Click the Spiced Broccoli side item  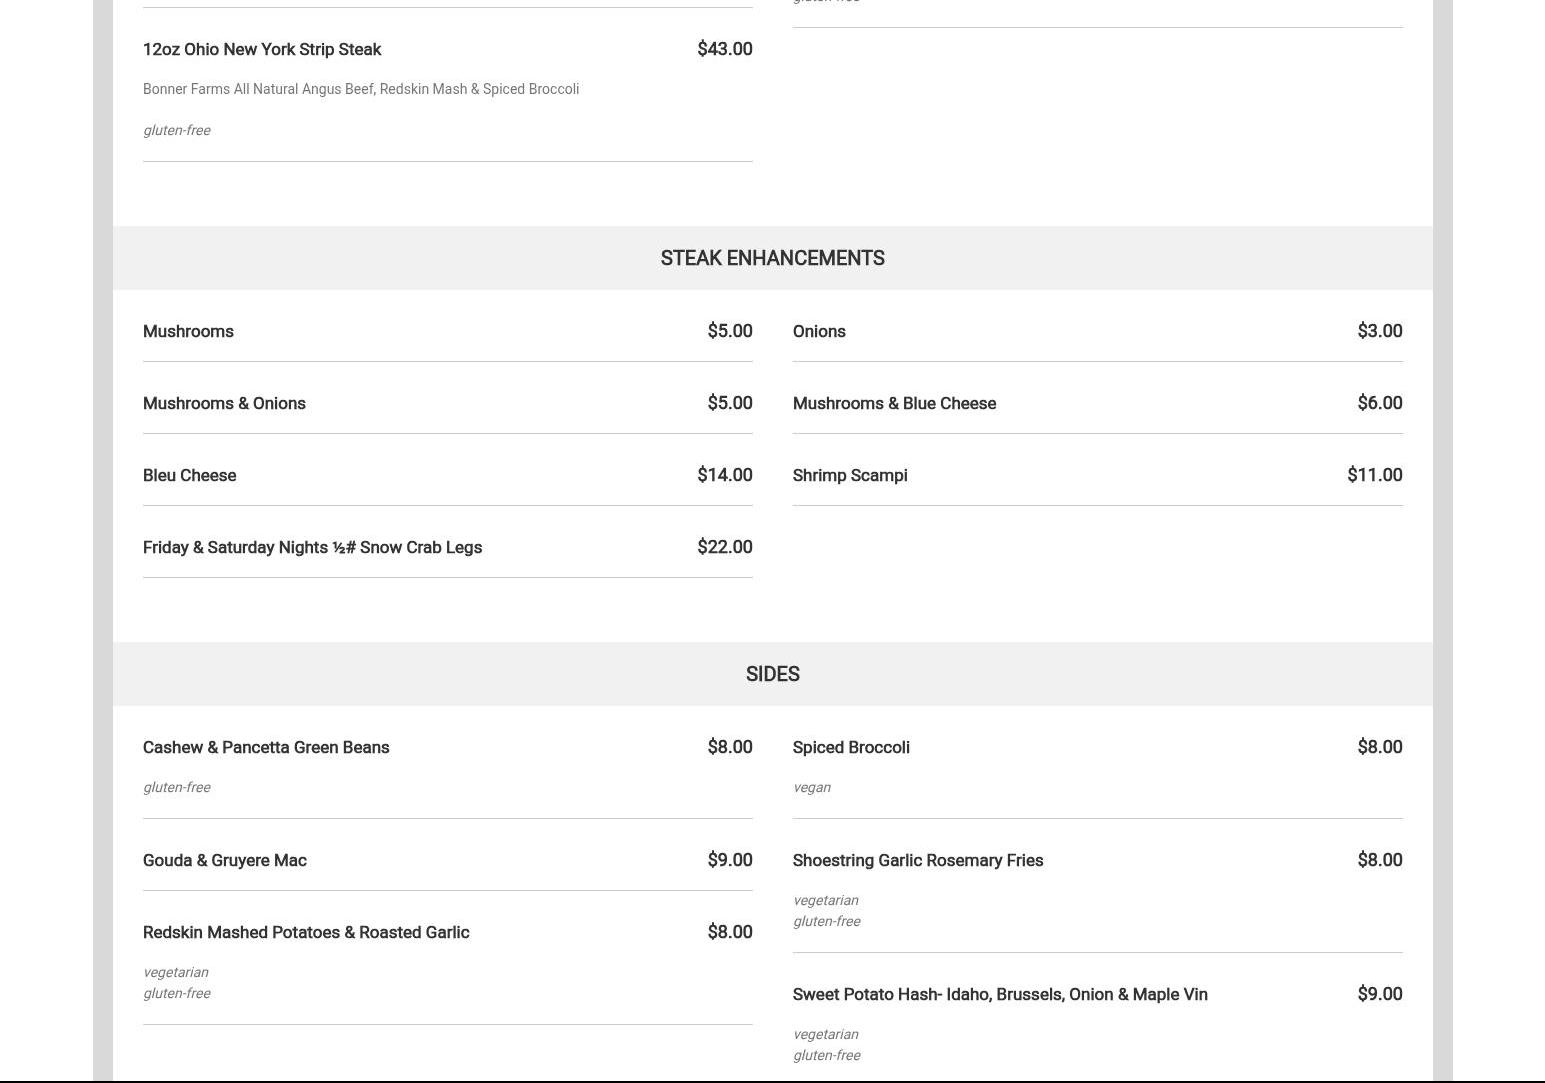[851, 748]
